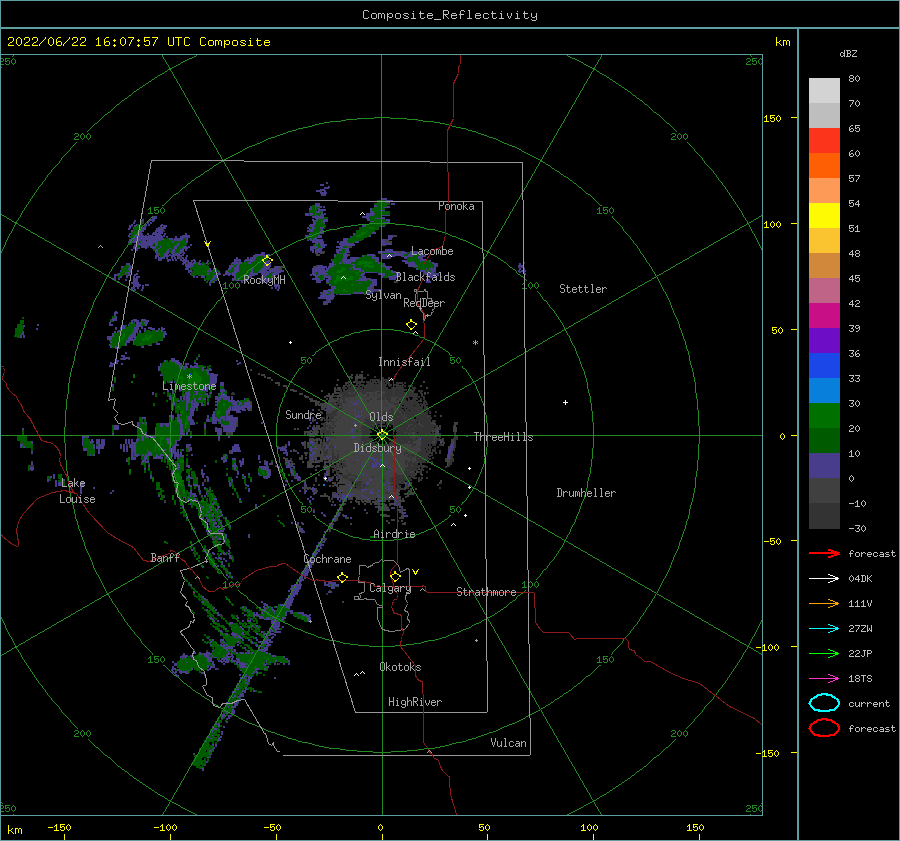This screenshot has width=900, height=841.
Task: Click the Vulcan town label
Action: (508, 743)
